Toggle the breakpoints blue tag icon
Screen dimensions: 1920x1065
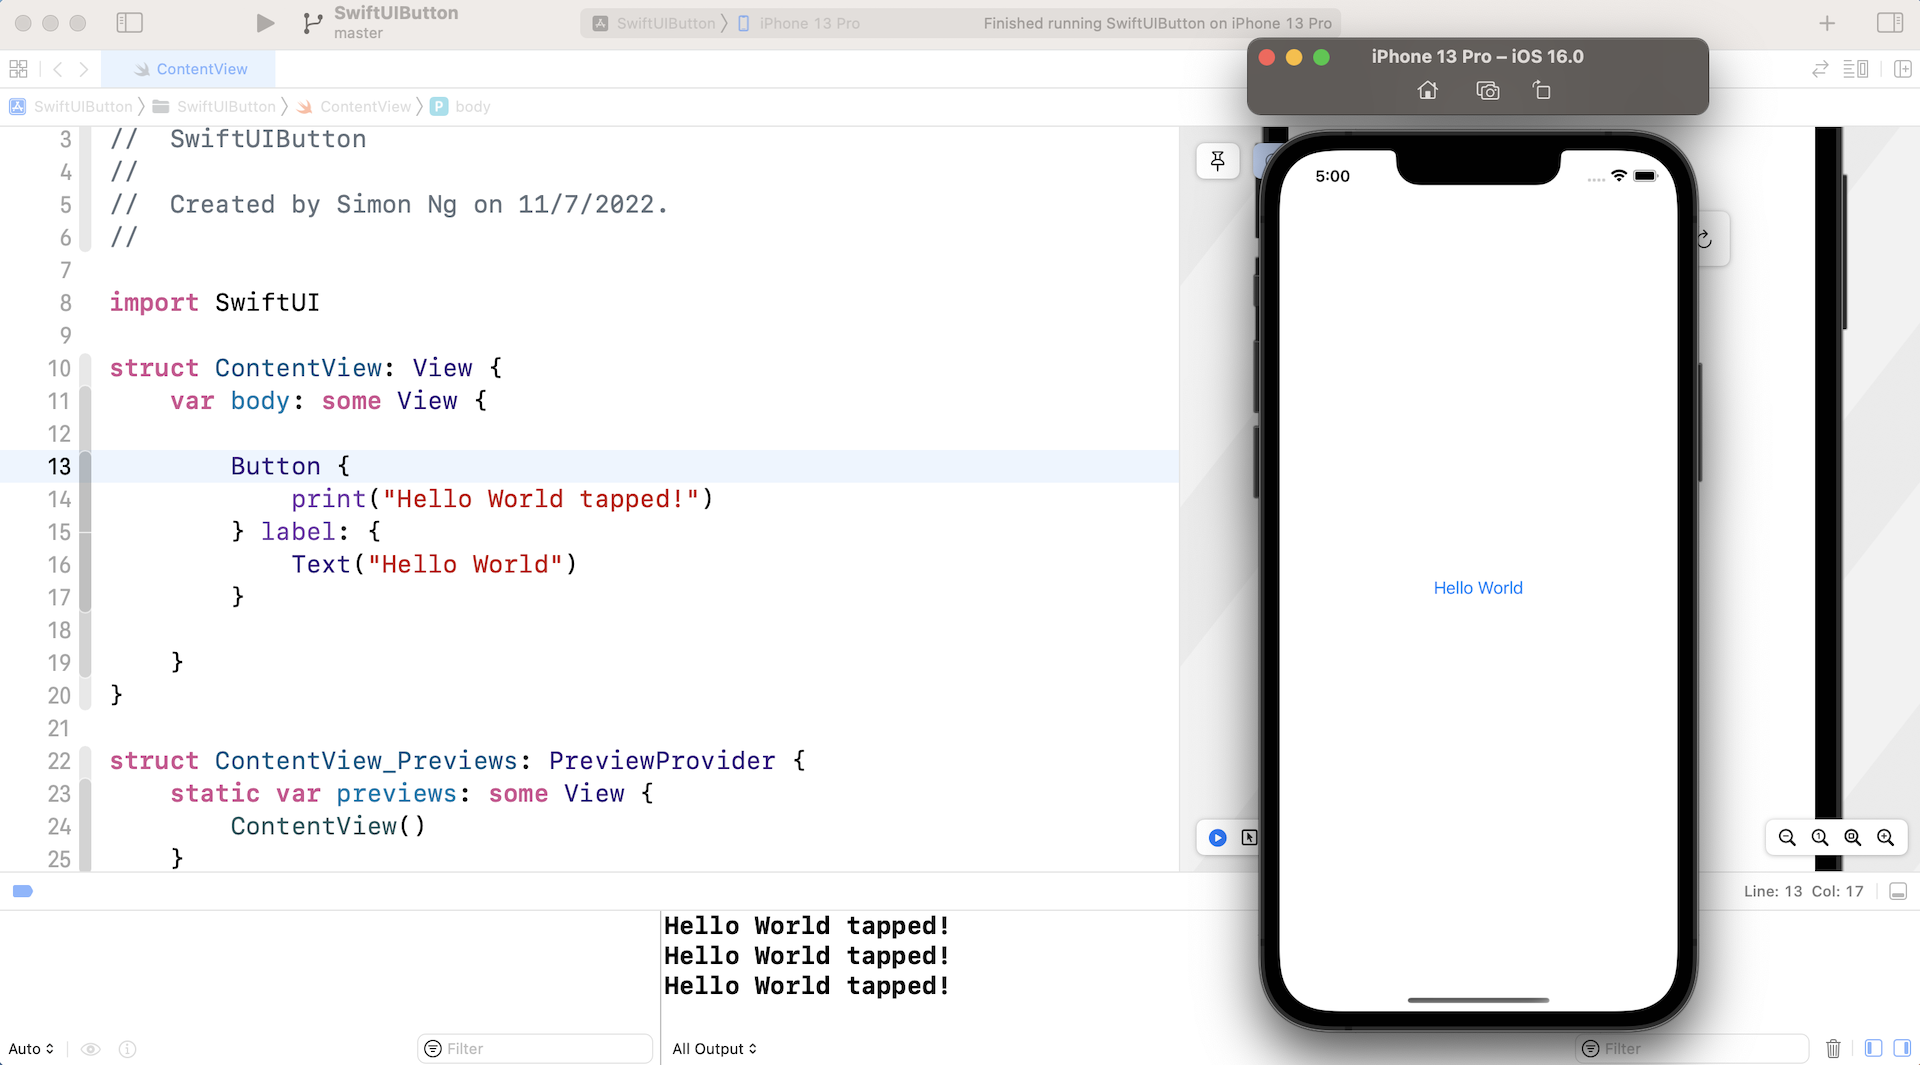click(x=23, y=891)
